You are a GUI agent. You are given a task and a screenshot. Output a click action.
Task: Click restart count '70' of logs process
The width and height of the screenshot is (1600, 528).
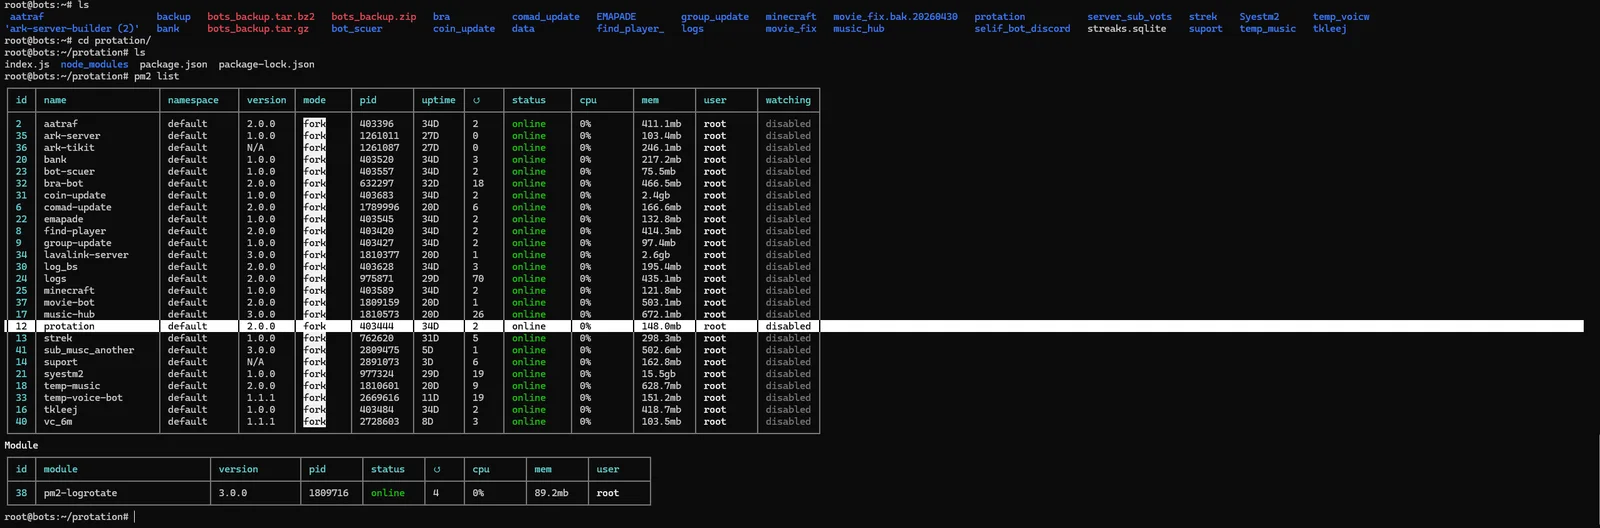[x=478, y=279]
